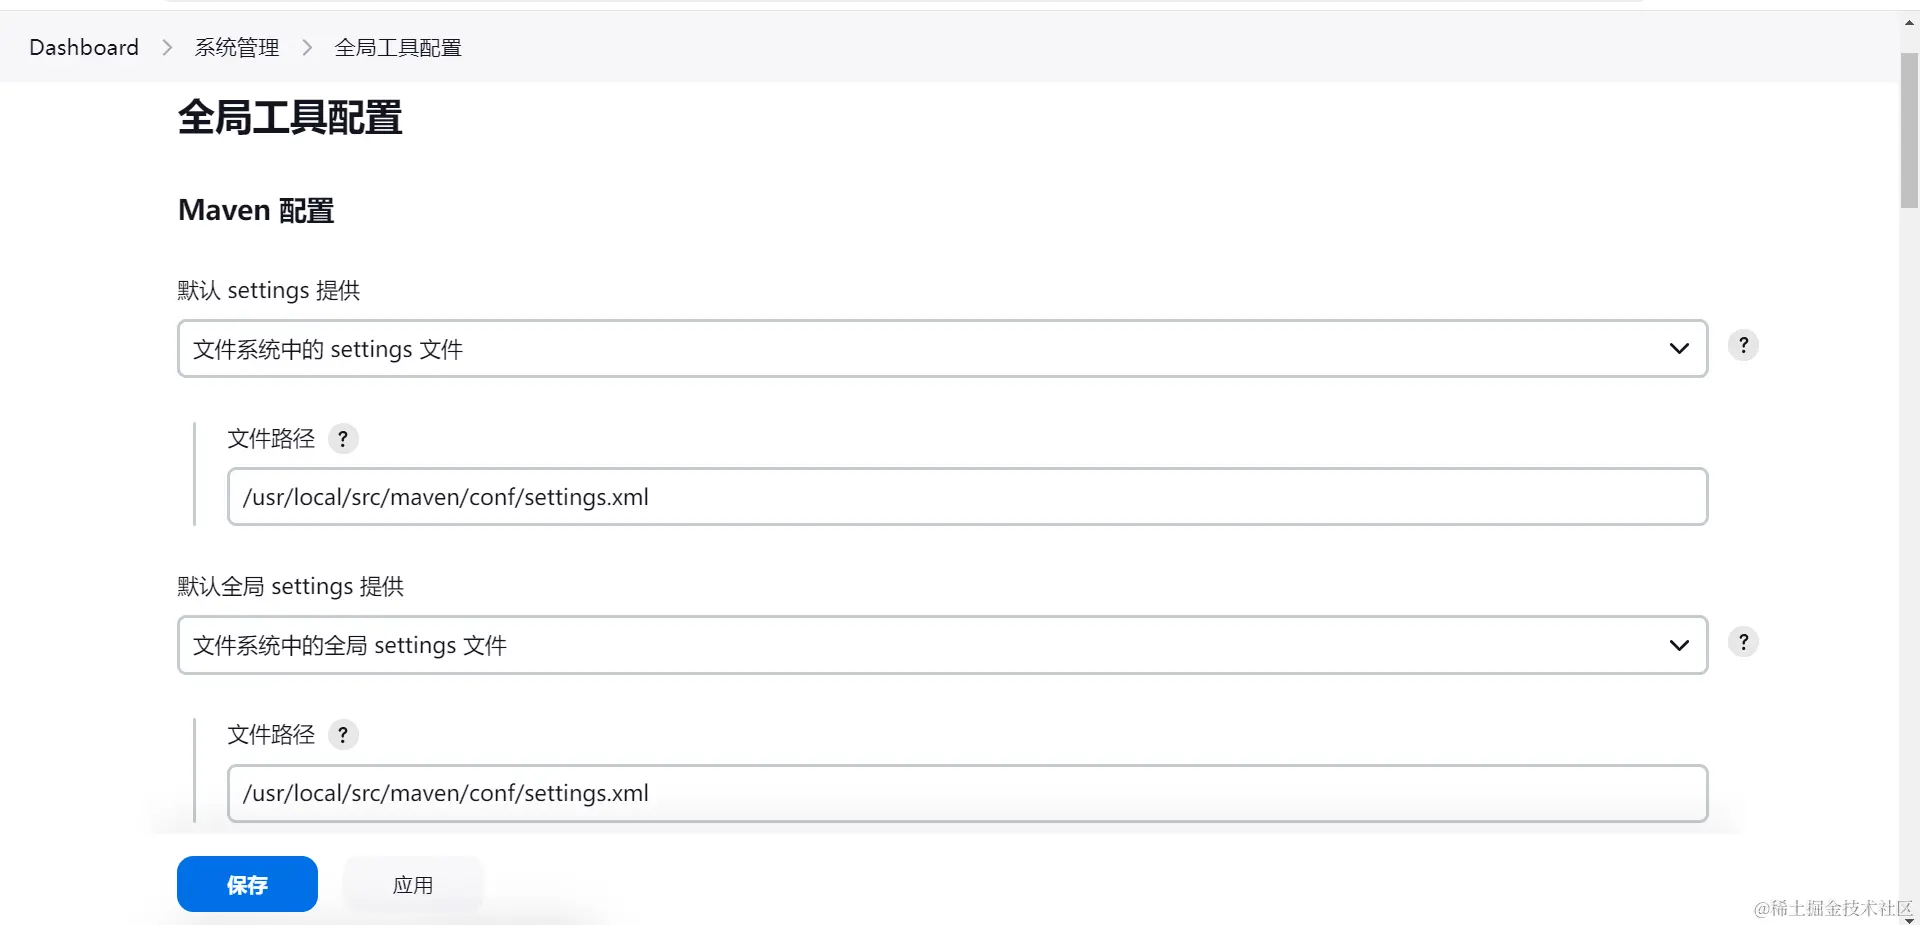Focus the first 文件路径 settings.xml input field
This screenshot has width=1920, height=925.
(x=966, y=497)
